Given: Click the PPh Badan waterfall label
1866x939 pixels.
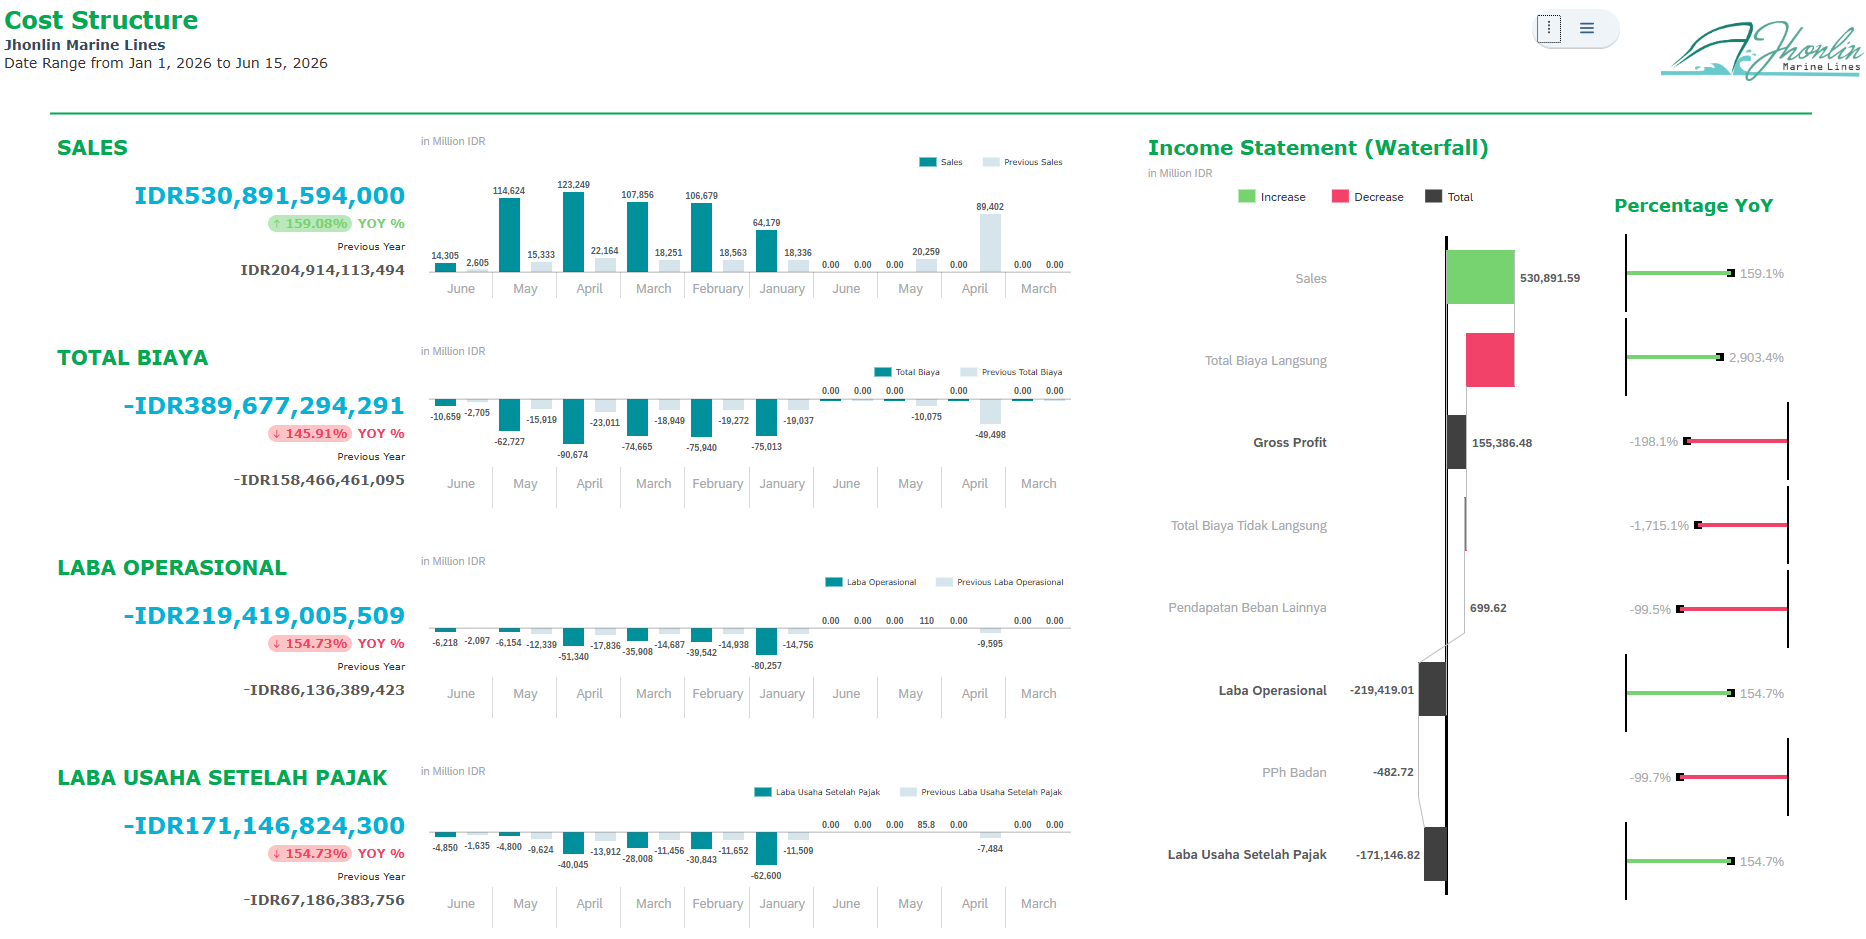Looking at the screenshot, I should pos(1294,772).
